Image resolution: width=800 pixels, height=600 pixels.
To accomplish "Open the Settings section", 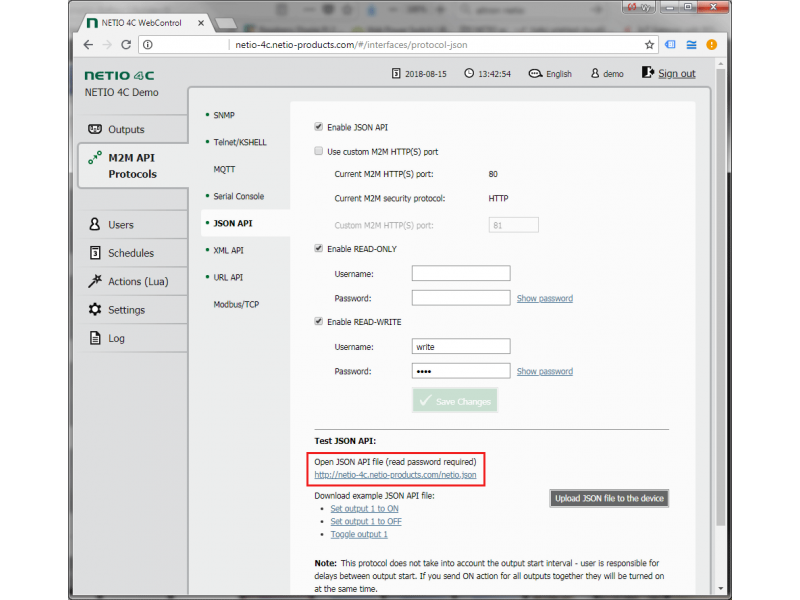I will (133, 310).
